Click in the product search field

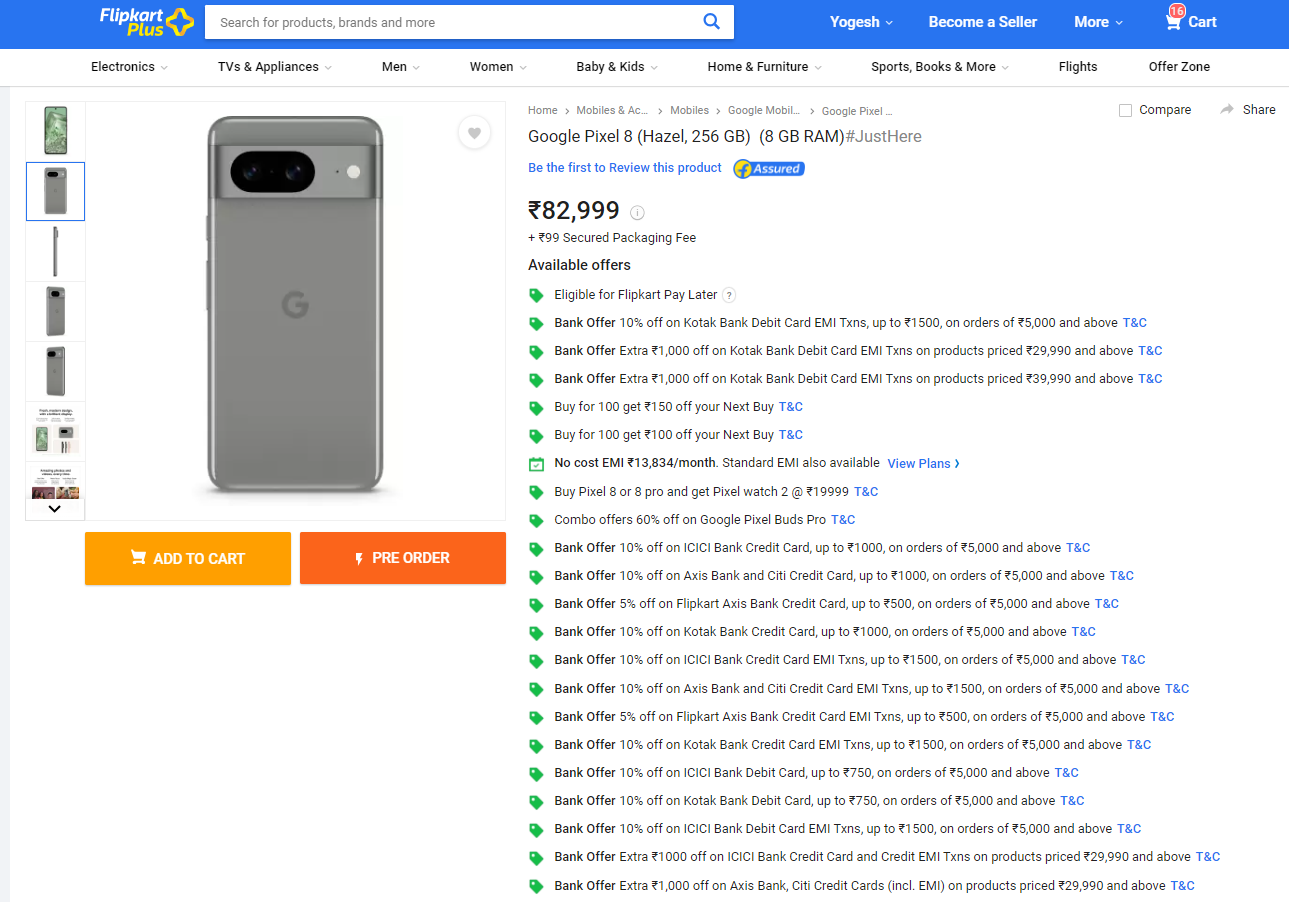coord(450,22)
